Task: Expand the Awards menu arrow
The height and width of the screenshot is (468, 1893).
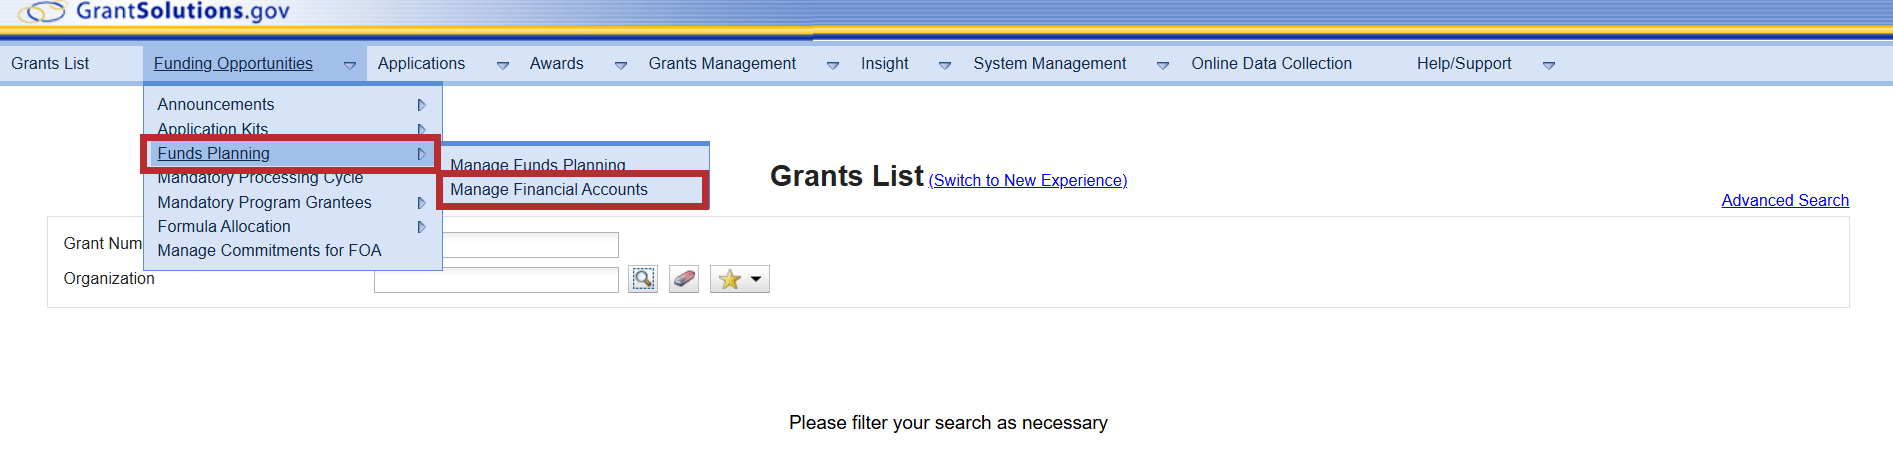Action: pos(621,65)
